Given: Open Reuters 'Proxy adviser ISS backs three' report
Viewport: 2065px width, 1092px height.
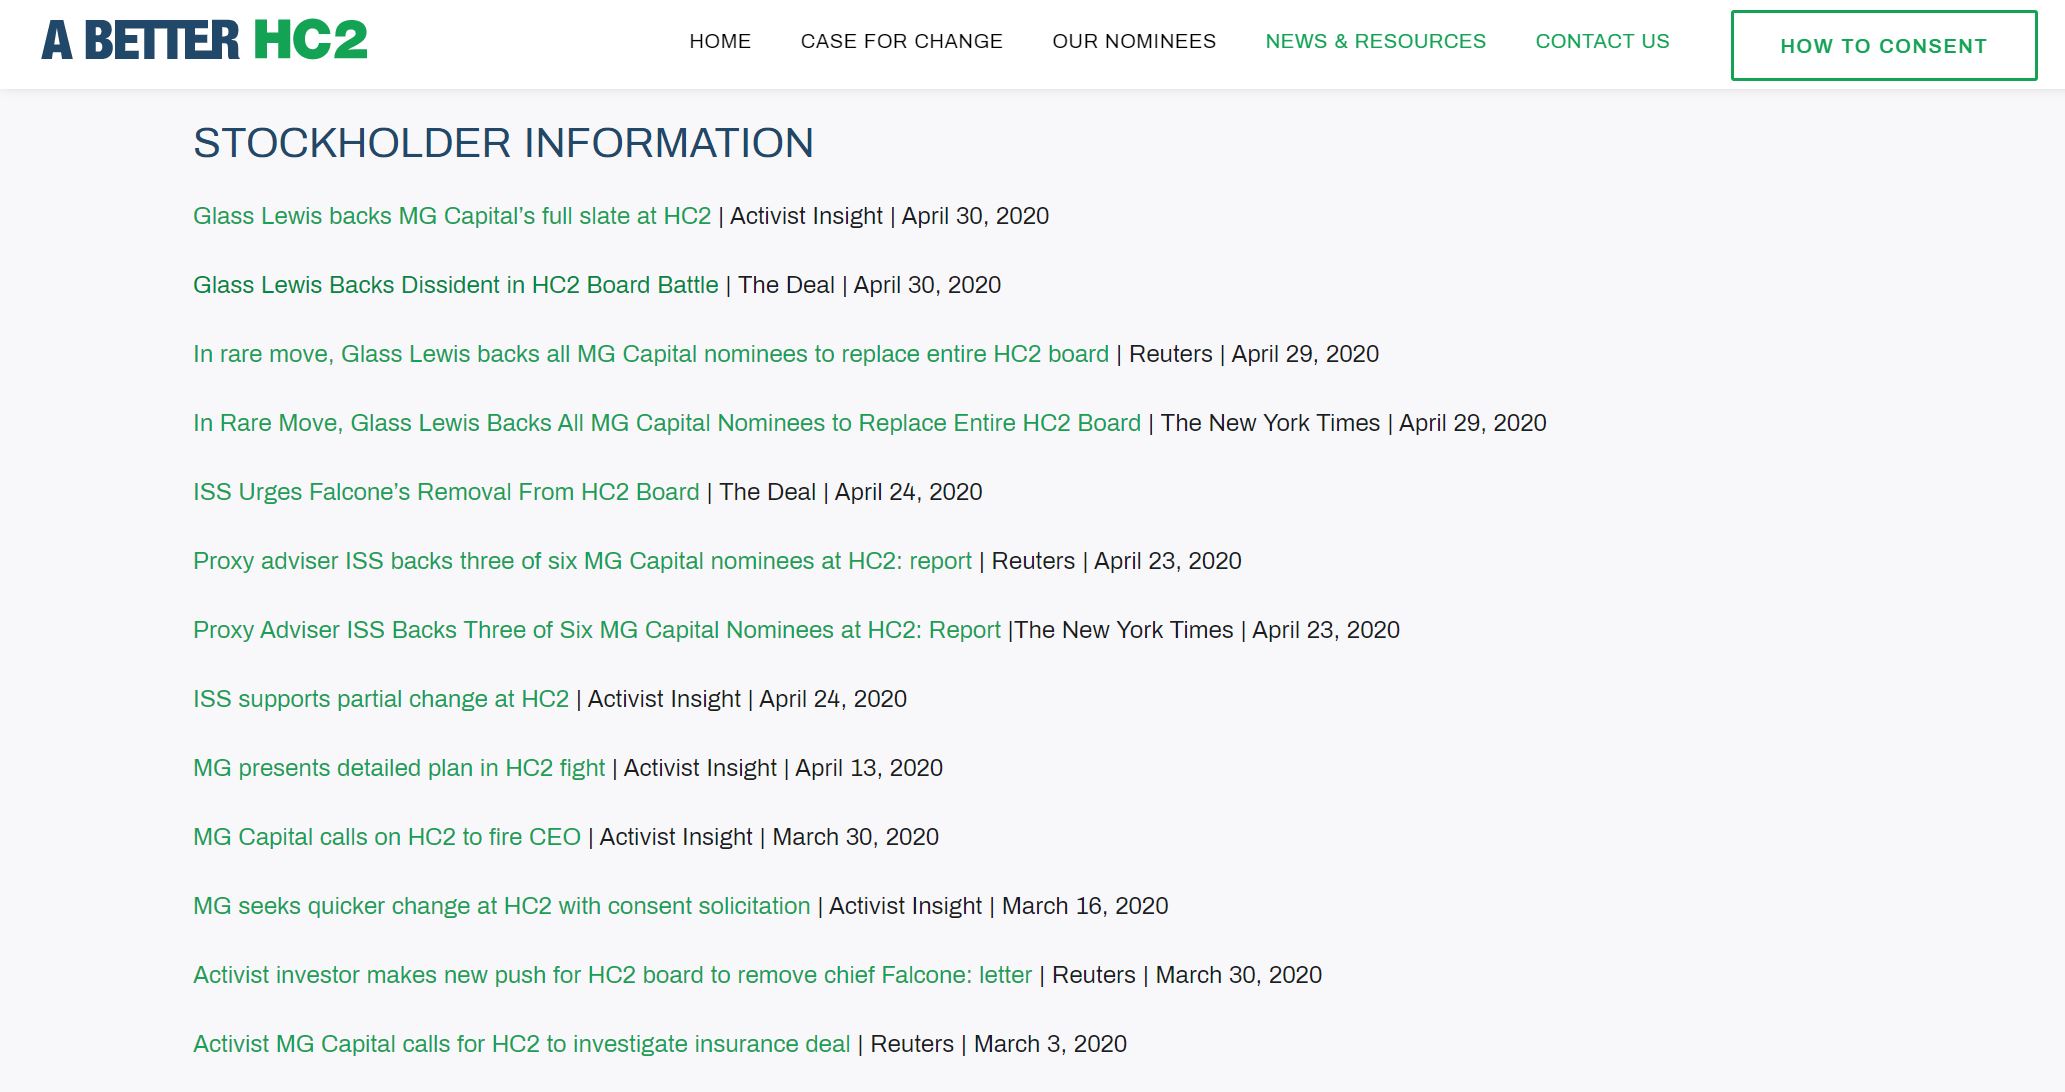Looking at the screenshot, I should tap(582, 561).
